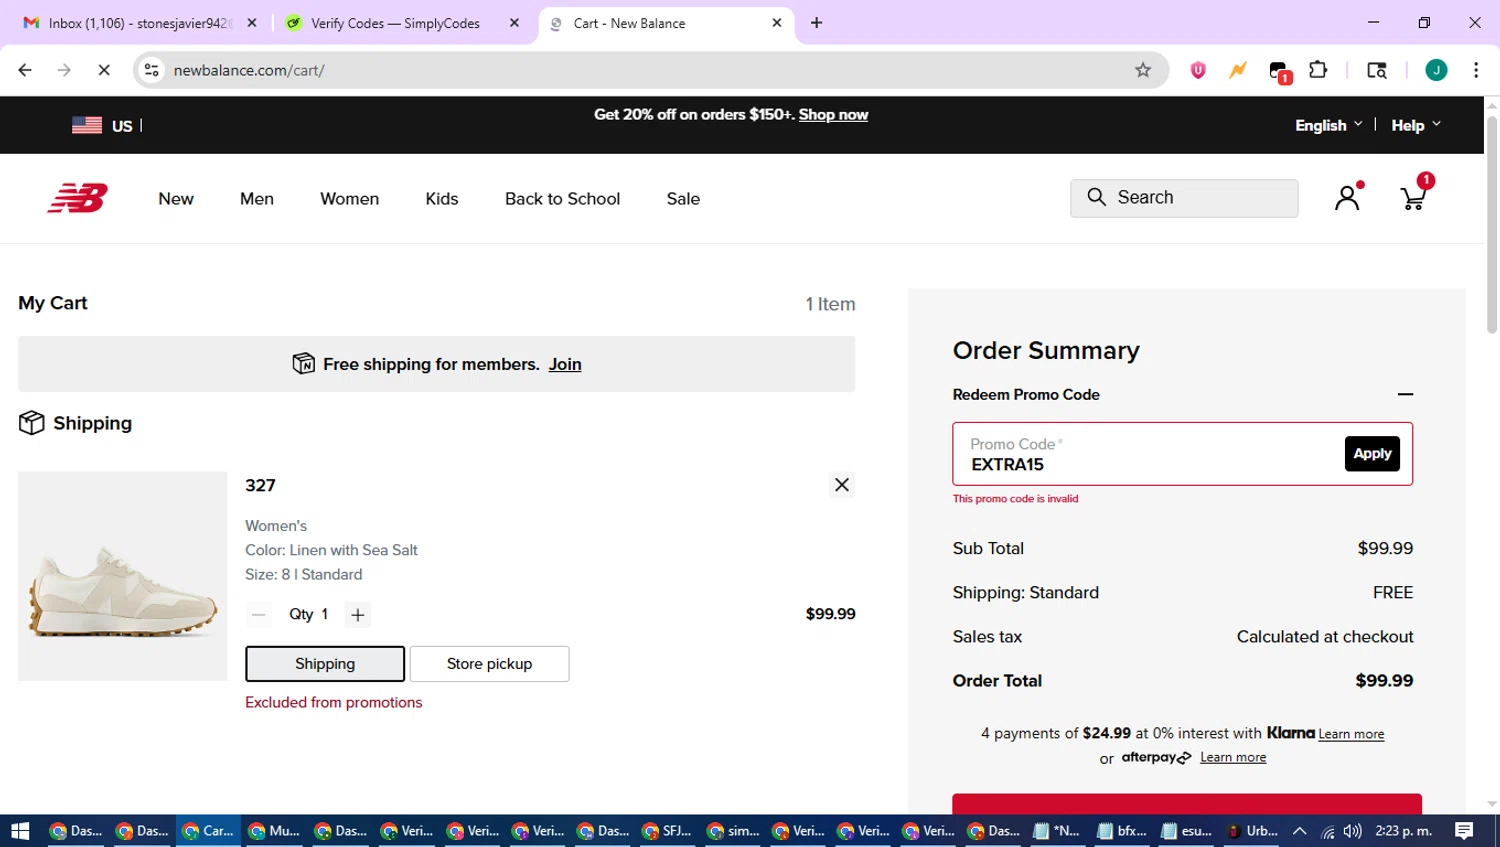Click the red checkout button
This screenshot has width=1500, height=847.
1187,804
